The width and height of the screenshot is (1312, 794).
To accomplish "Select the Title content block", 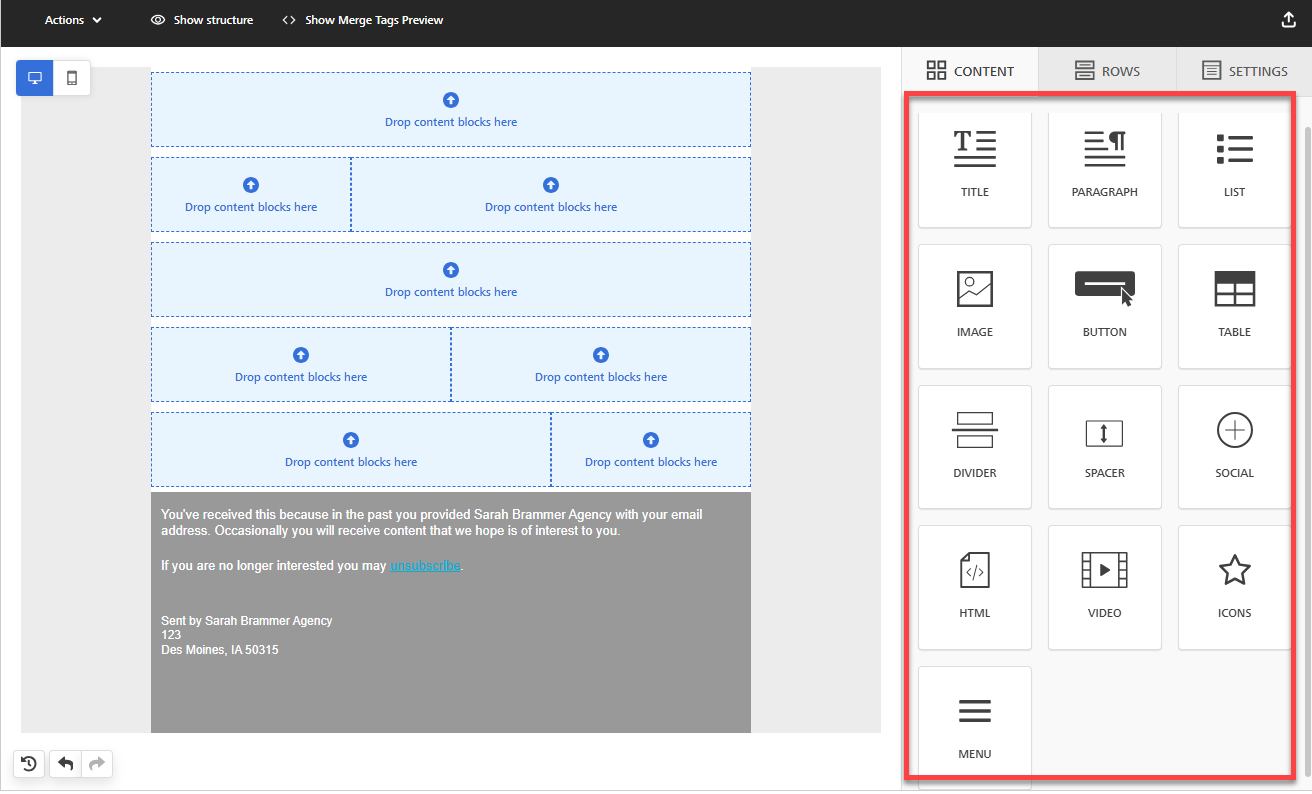I will 974,168.
